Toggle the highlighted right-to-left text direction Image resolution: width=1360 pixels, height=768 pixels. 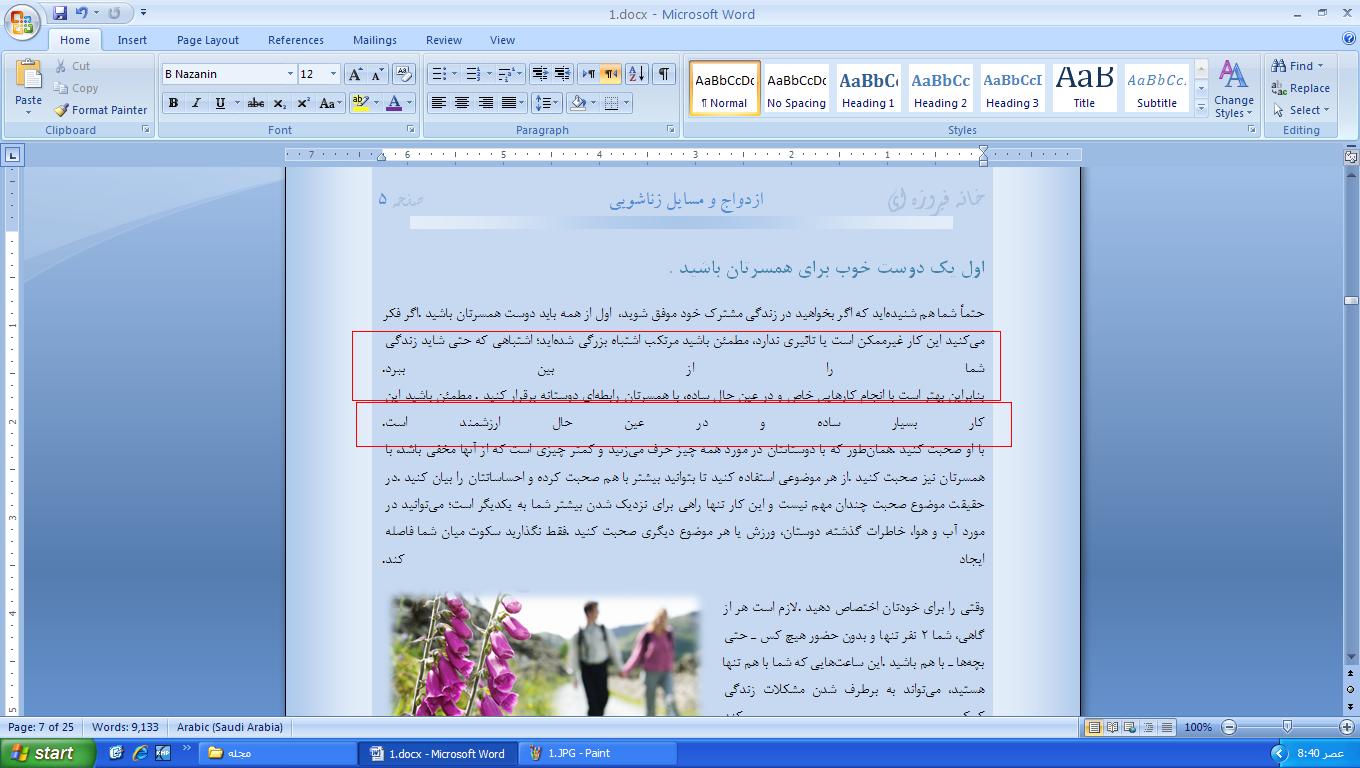tap(610, 74)
